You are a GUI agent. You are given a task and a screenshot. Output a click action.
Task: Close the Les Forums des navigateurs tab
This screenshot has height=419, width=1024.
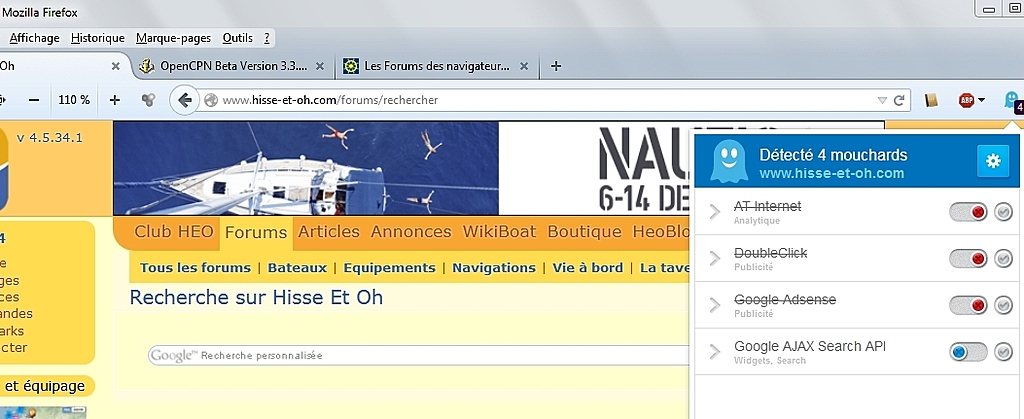(x=523, y=66)
